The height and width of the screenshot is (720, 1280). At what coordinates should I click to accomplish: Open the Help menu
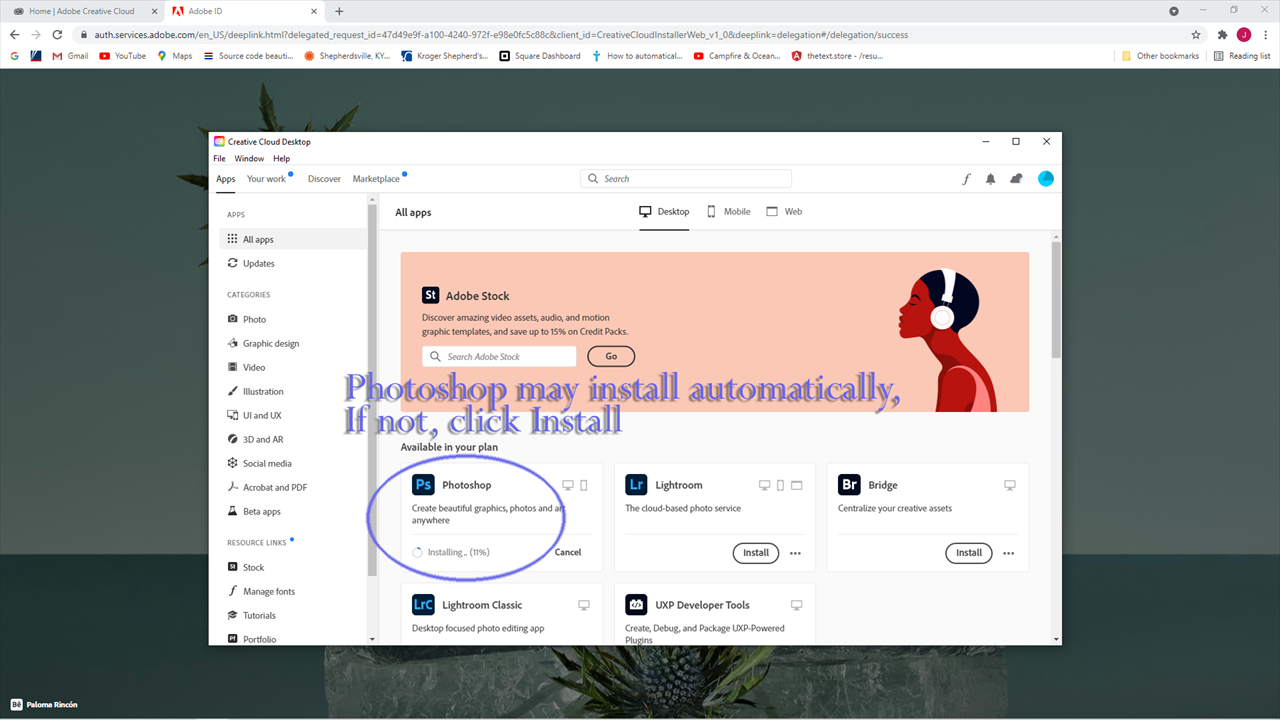[282, 158]
